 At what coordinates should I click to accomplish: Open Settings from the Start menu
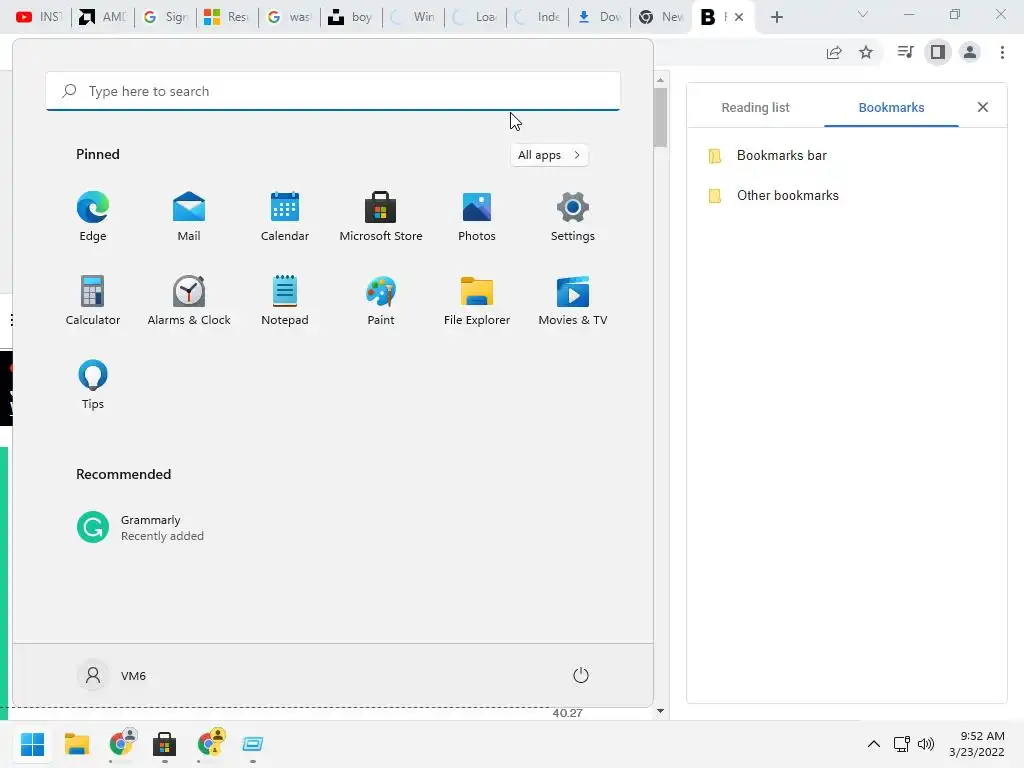[573, 217]
